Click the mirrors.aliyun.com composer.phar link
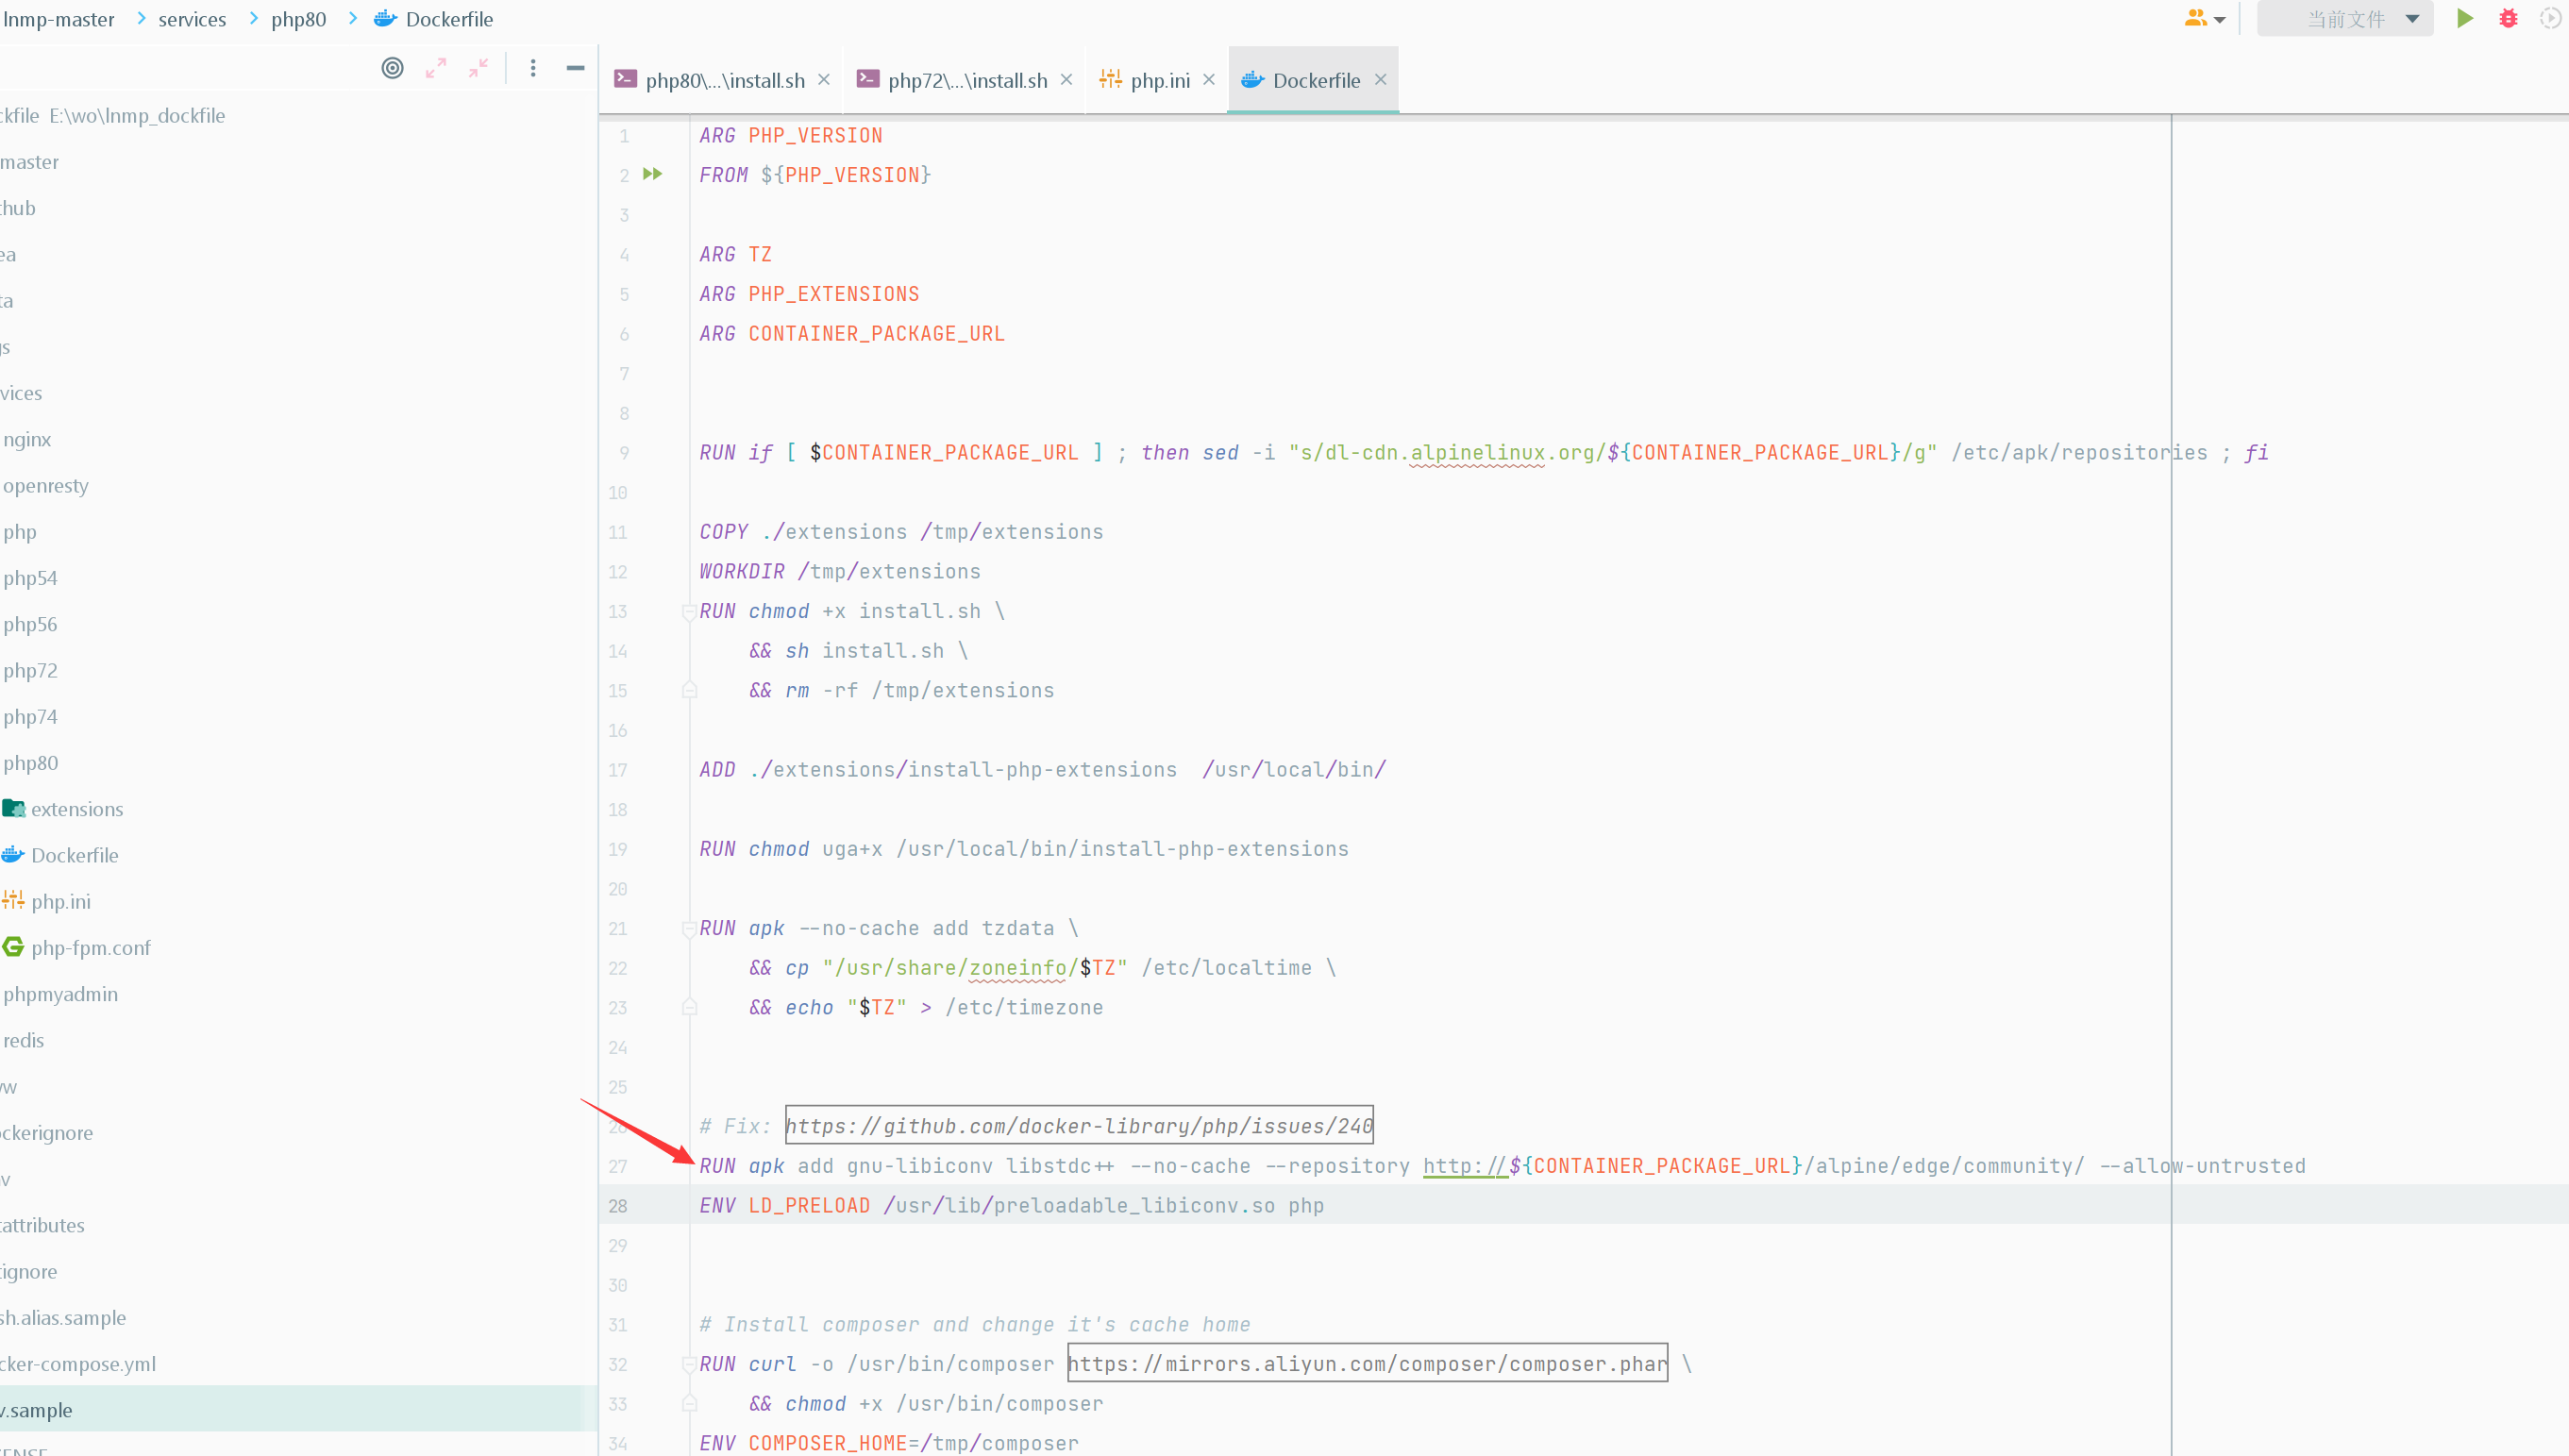 [x=1366, y=1364]
